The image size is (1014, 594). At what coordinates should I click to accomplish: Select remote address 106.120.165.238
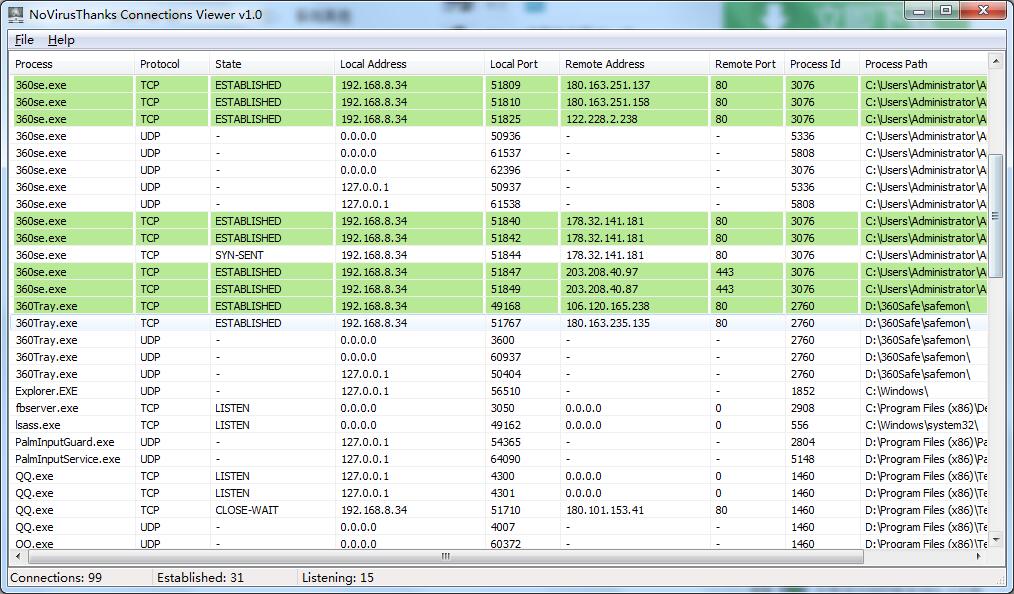(x=608, y=306)
